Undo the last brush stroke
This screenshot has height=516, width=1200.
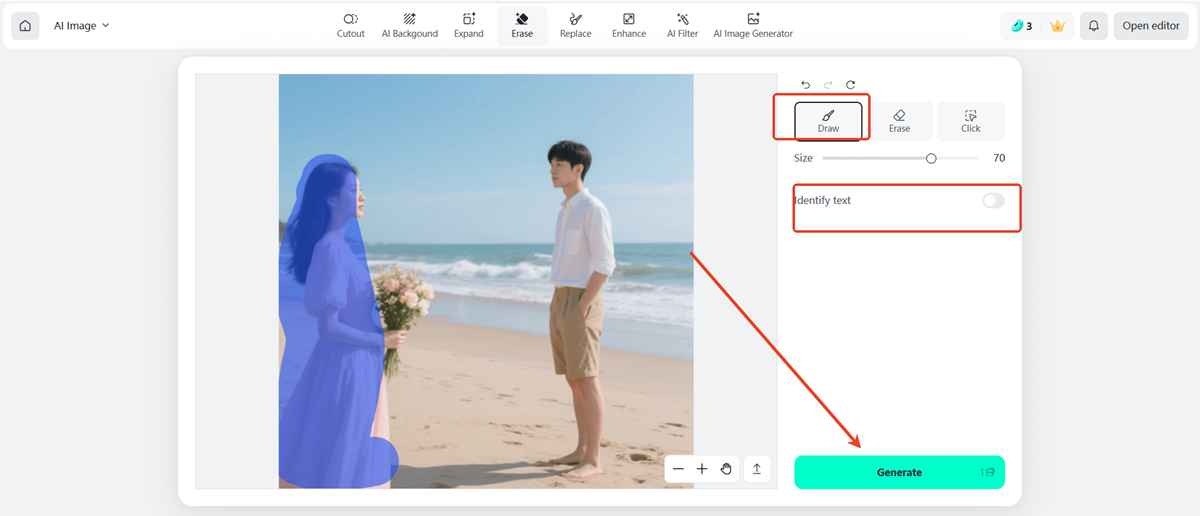click(x=806, y=85)
